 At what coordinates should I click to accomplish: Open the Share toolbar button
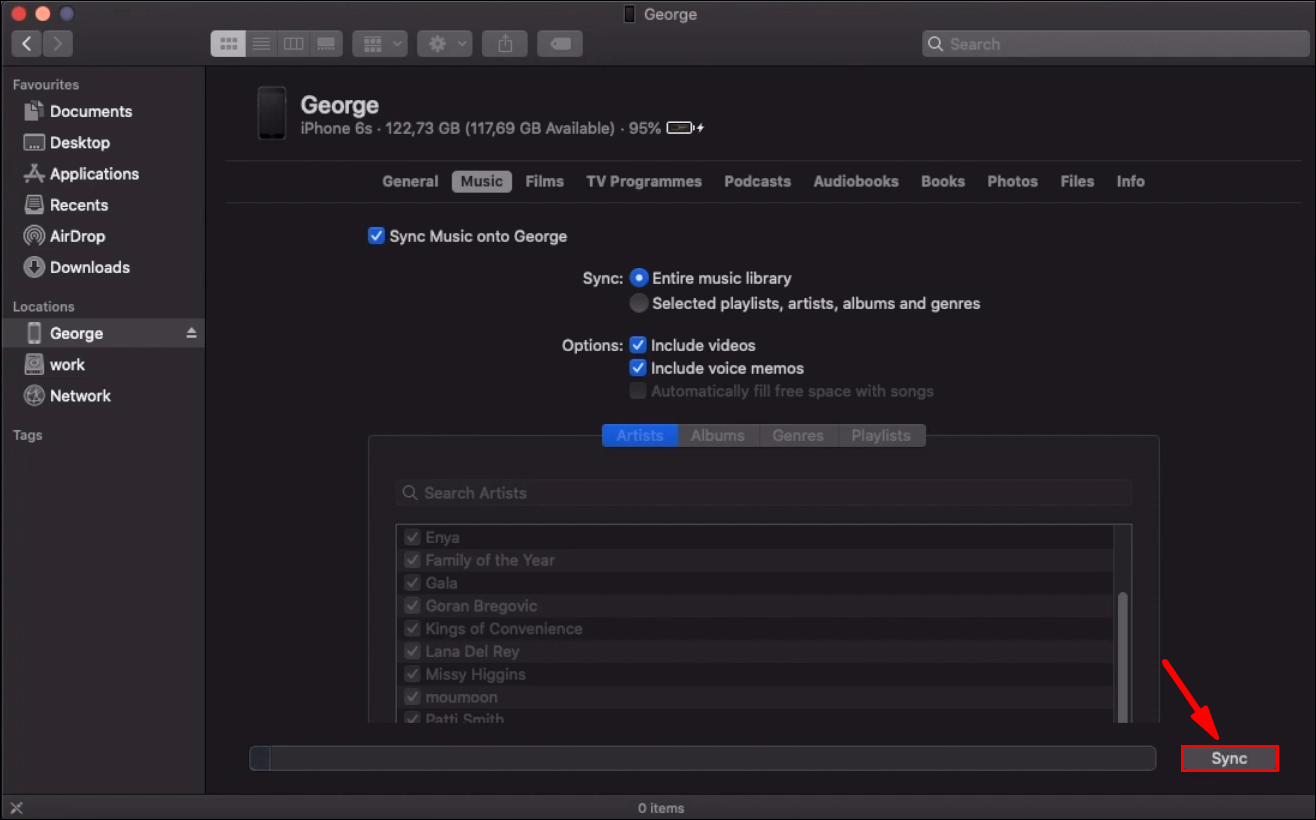pyautogui.click(x=505, y=44)
